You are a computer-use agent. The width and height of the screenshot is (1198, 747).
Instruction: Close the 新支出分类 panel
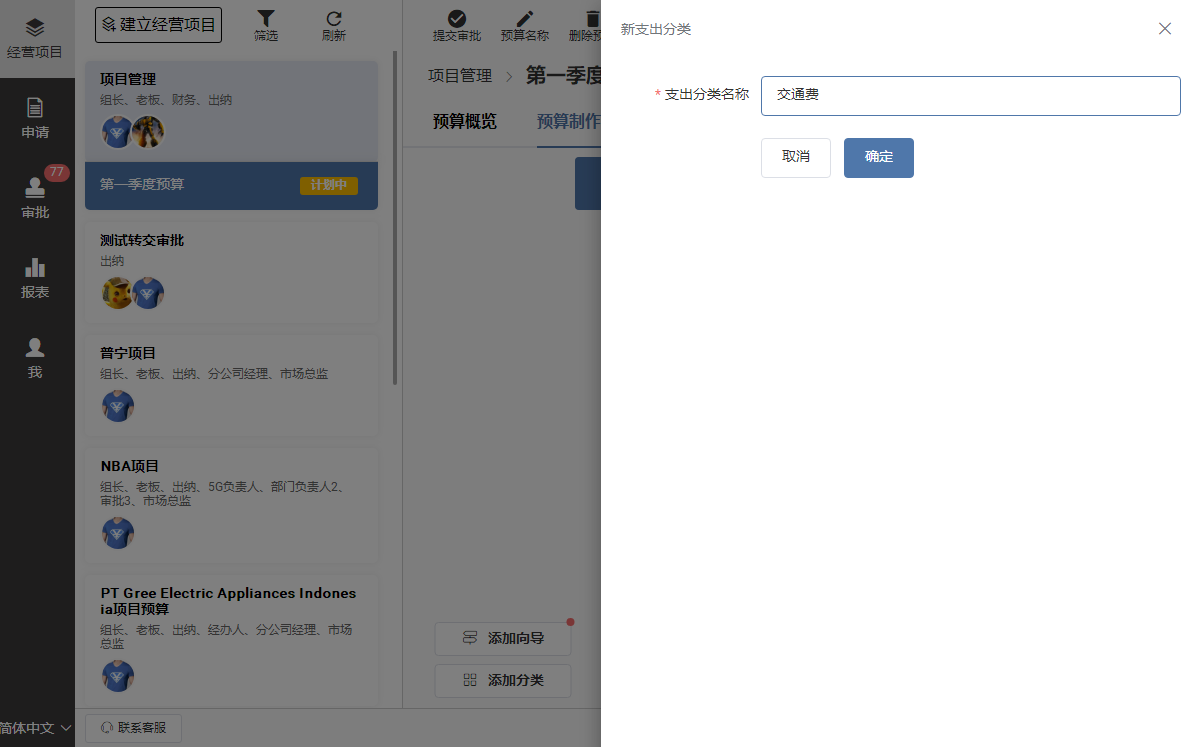pos(1165,29)
